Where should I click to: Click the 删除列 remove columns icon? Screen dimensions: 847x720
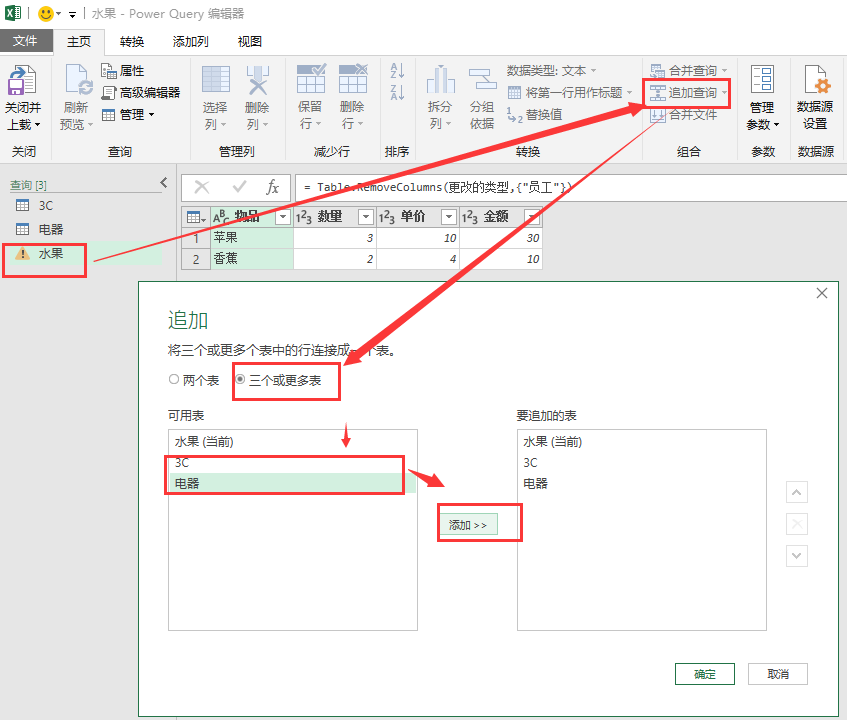[257, 80]
